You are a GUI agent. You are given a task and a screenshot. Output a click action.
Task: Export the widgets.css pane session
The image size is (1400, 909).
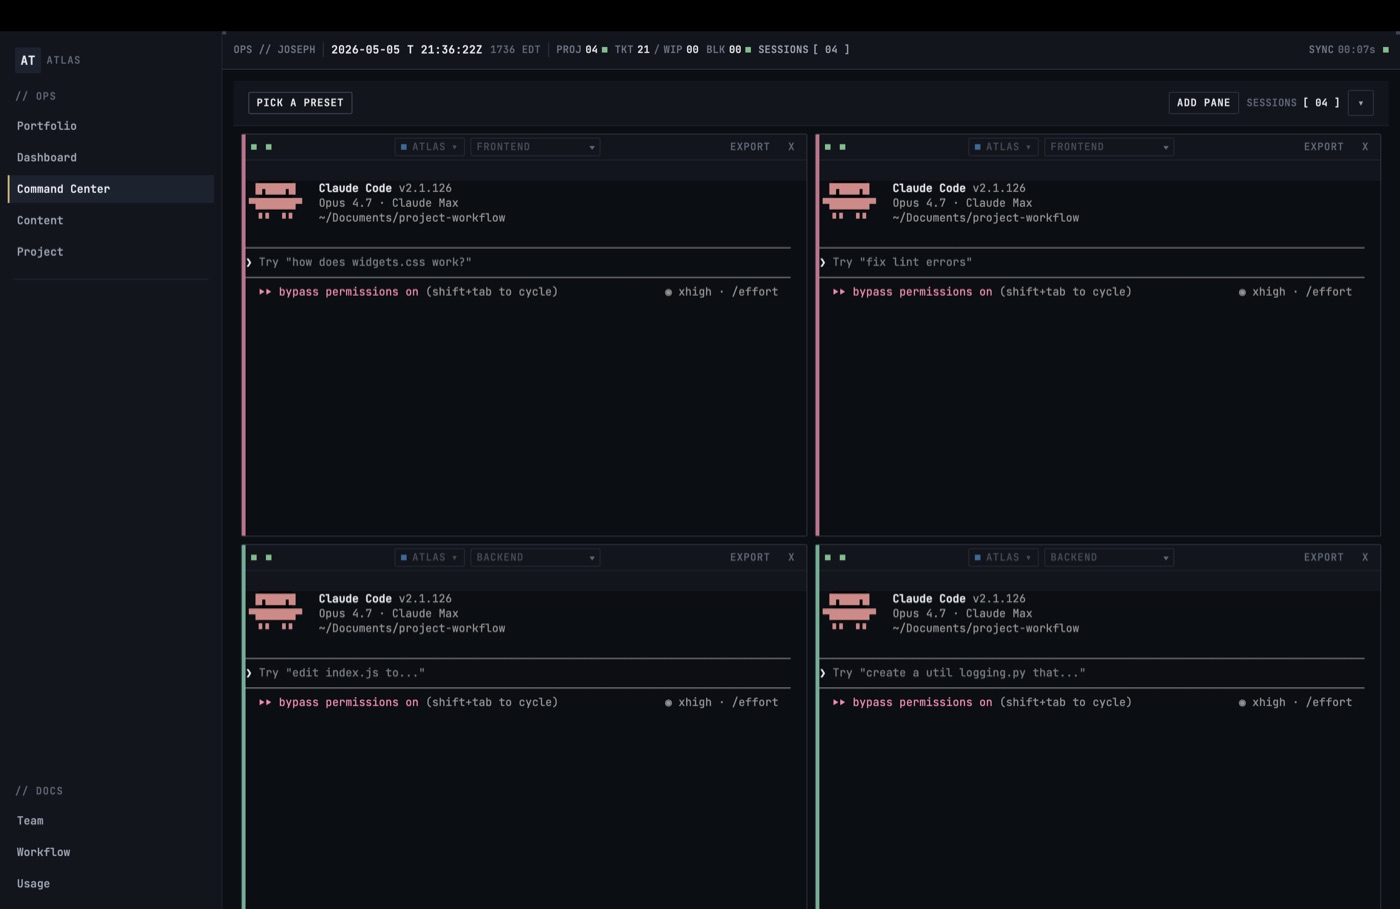[750, 147]
